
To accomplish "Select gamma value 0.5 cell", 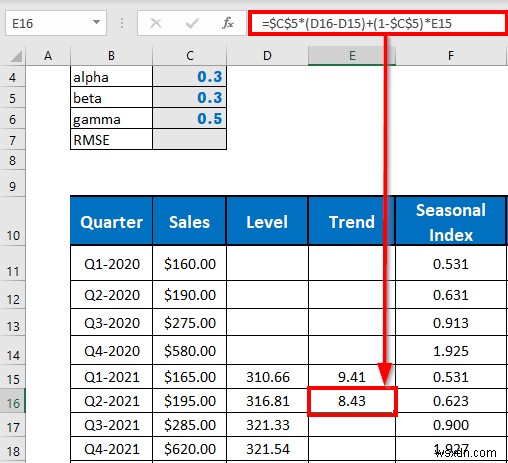I will pos(189,119).
